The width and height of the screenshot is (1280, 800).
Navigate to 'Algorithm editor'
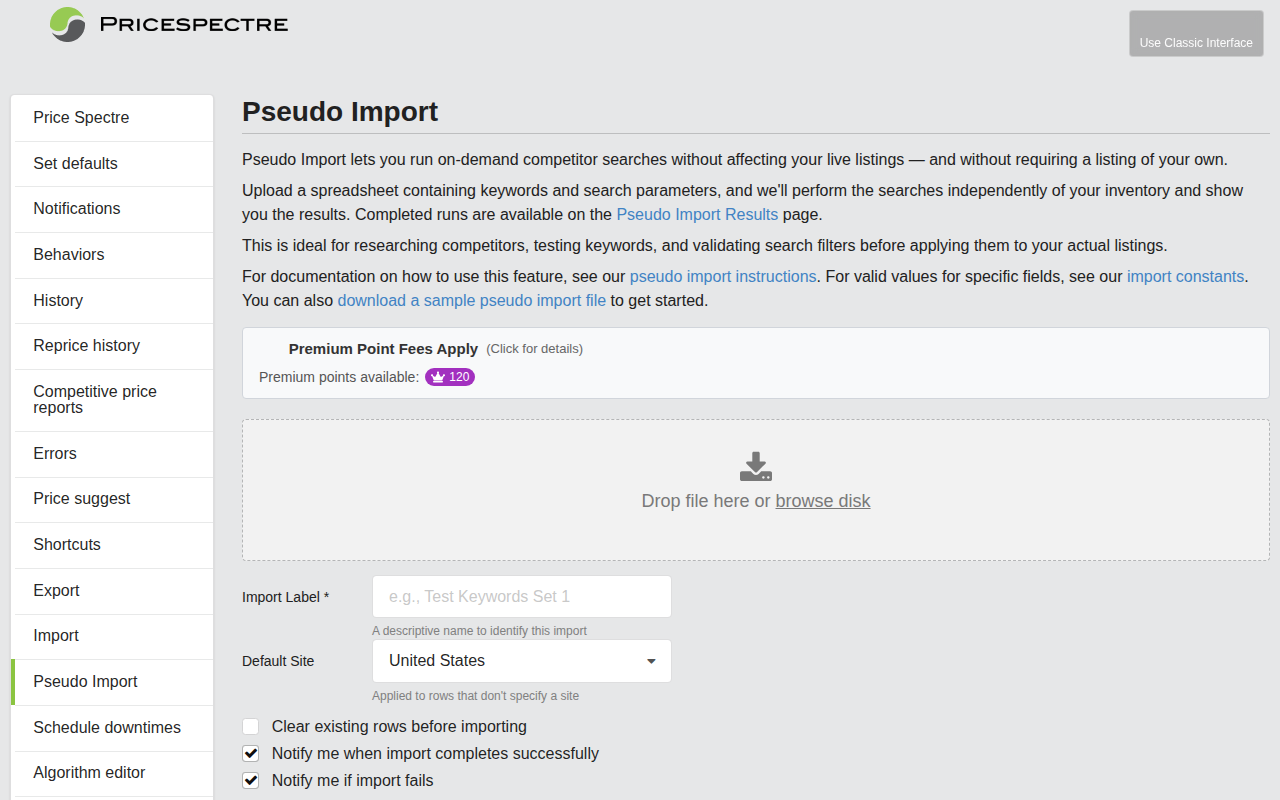(88, 773)
